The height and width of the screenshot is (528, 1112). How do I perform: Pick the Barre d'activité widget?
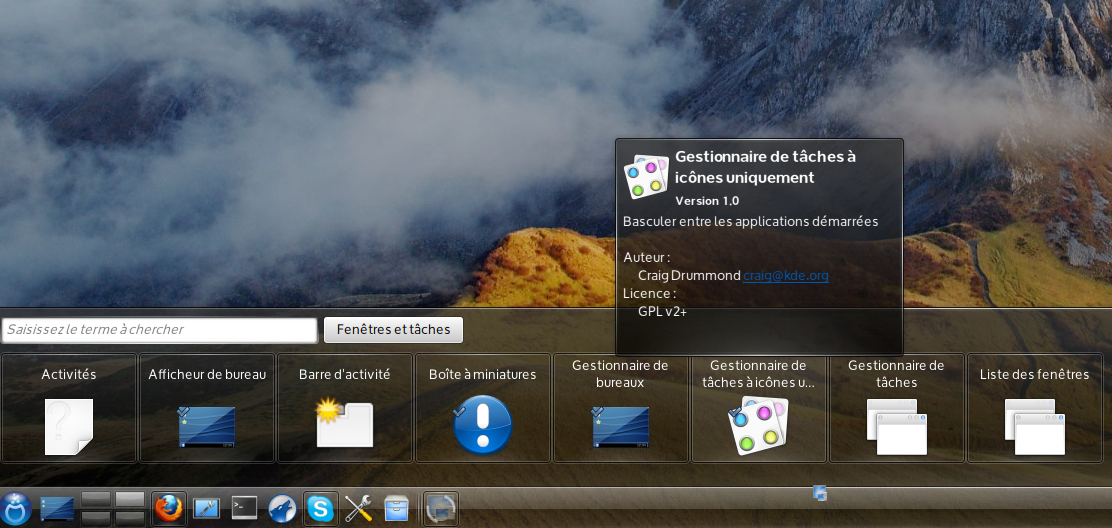[x=345, y=408]
